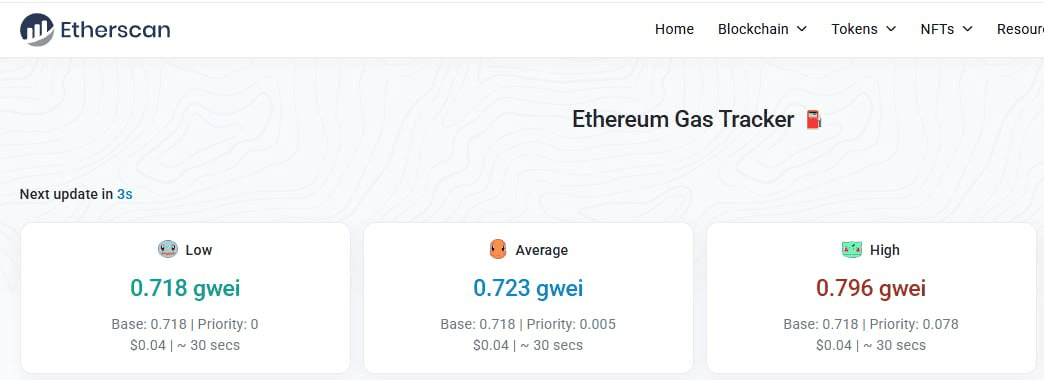The height and width of the screenshot is (380, 1044).
Task: Click the red gas pump icon
Action: (814, 120)
